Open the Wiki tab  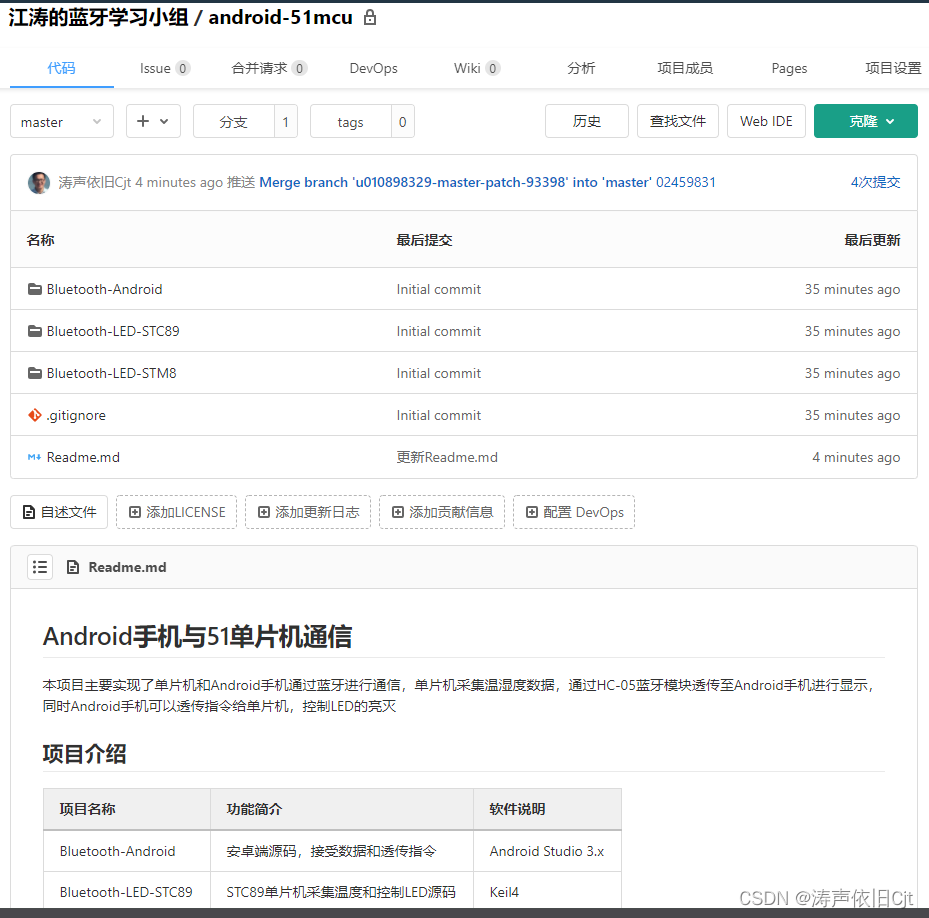click(x=477, y=68)
